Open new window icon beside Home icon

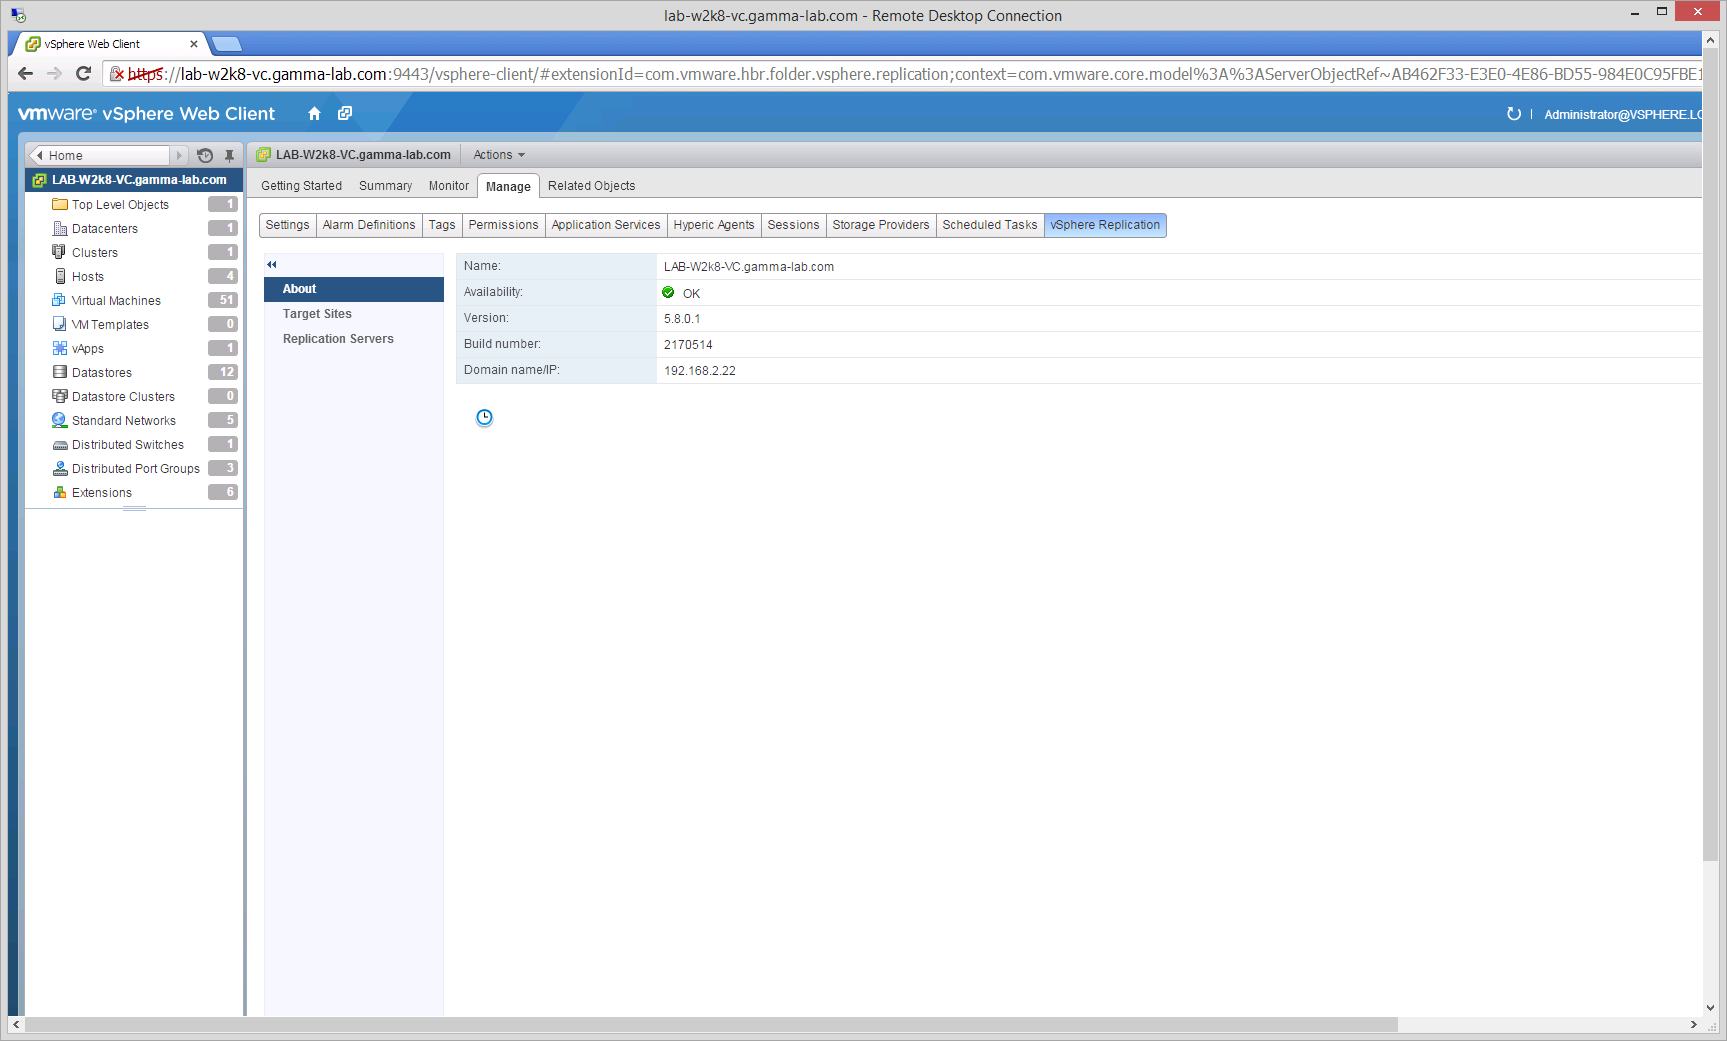(x=345, y=114)
